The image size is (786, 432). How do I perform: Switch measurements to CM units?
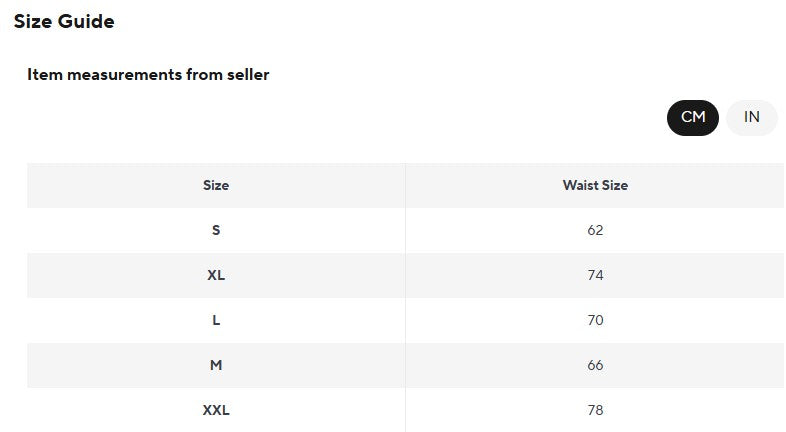(x=693, y=117)
